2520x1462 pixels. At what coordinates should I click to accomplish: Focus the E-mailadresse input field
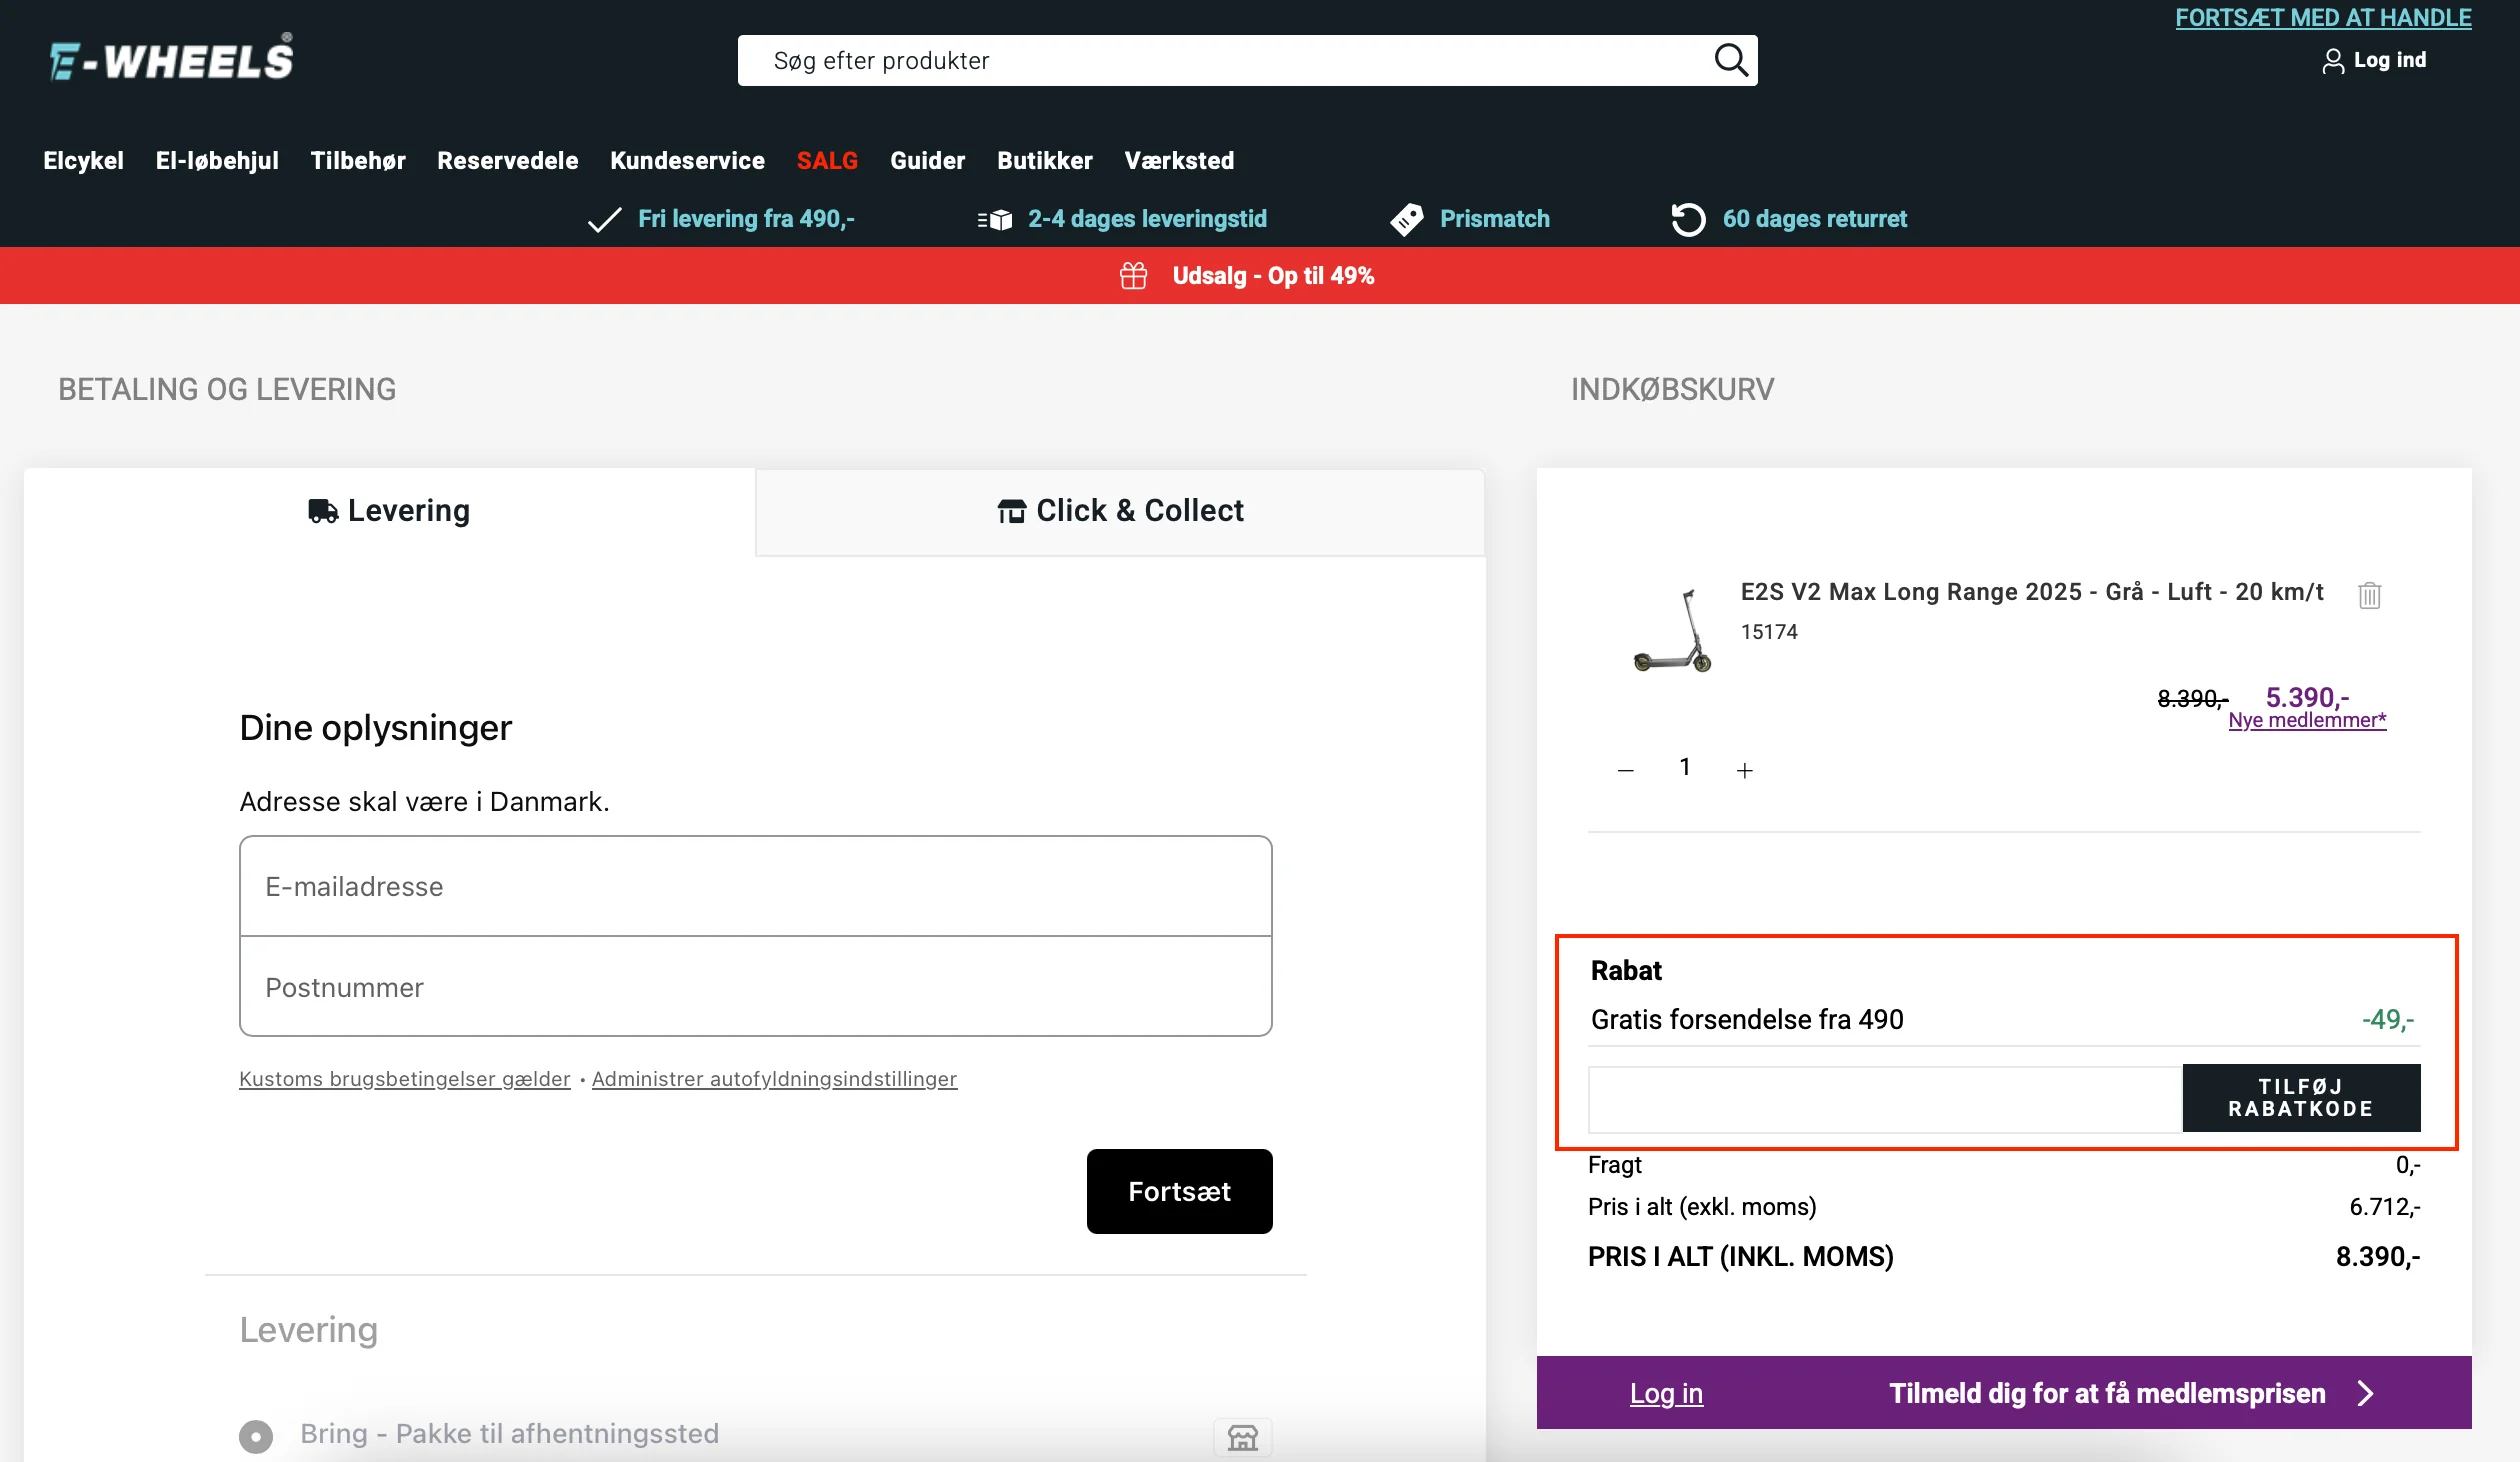tap(755, 887)
